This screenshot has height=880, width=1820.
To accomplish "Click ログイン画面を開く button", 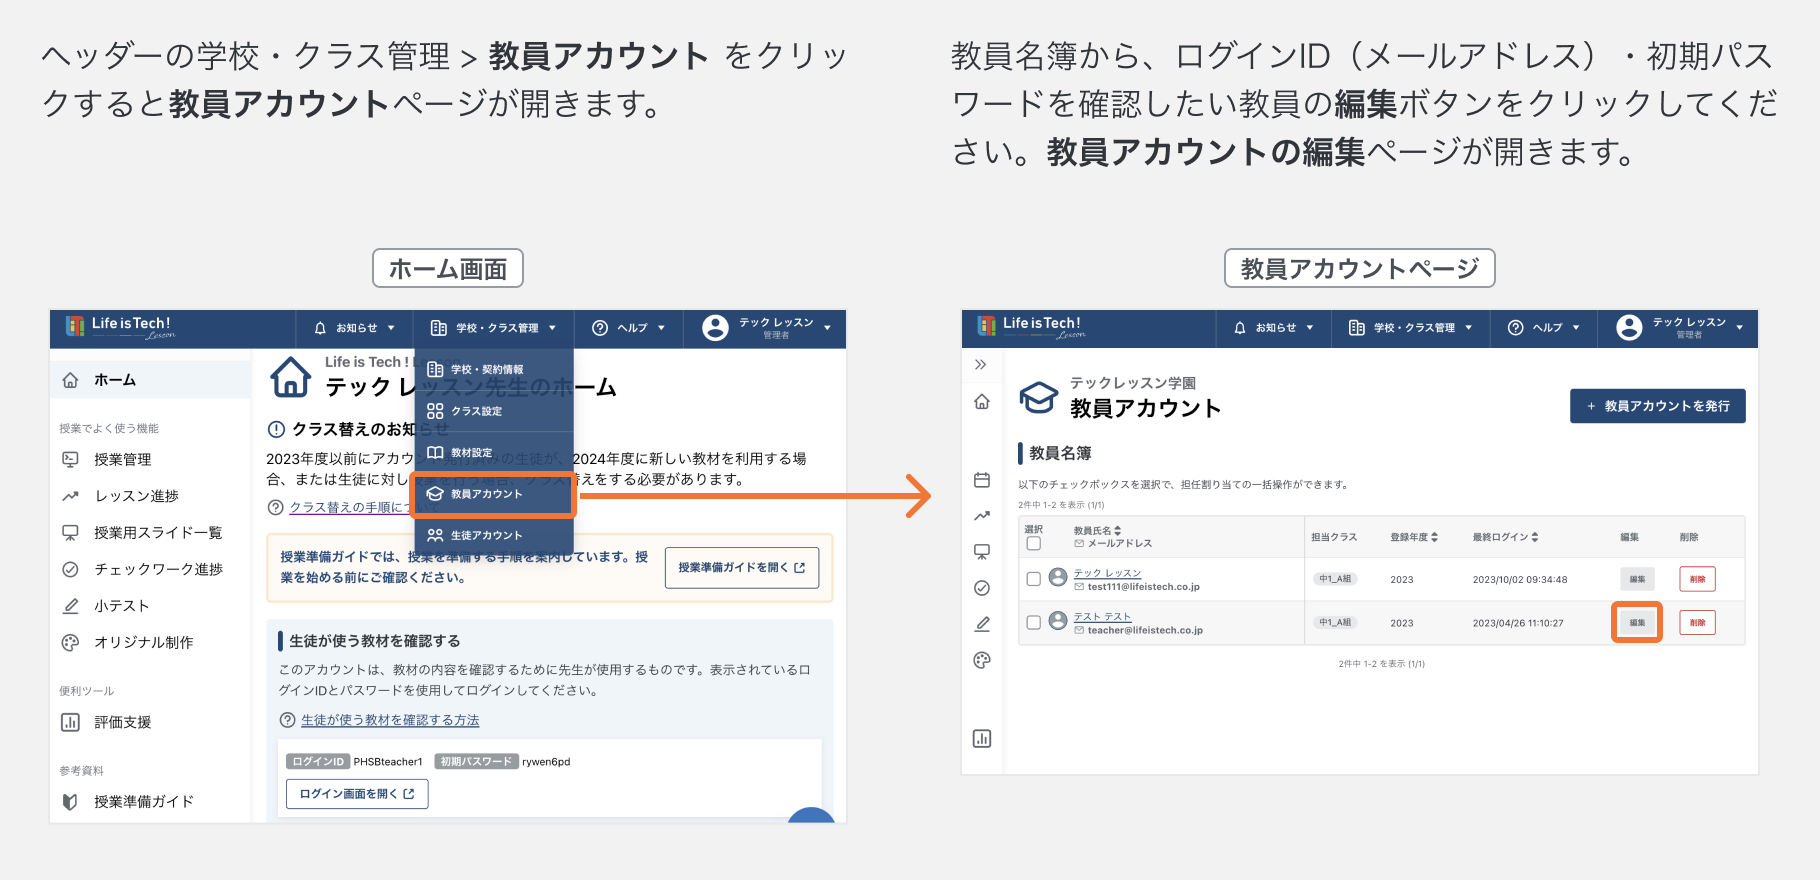I will (357, 794).
